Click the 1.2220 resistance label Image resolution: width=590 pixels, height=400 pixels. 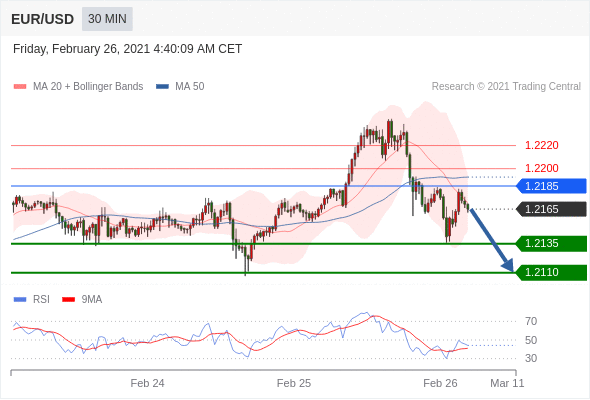[x=541, y=145]
